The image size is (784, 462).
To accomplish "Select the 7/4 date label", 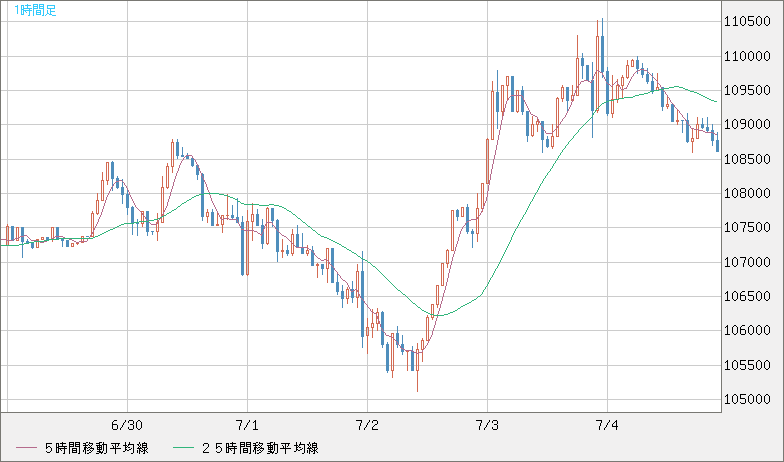I will pyautogui.click(x=607, y=426).
